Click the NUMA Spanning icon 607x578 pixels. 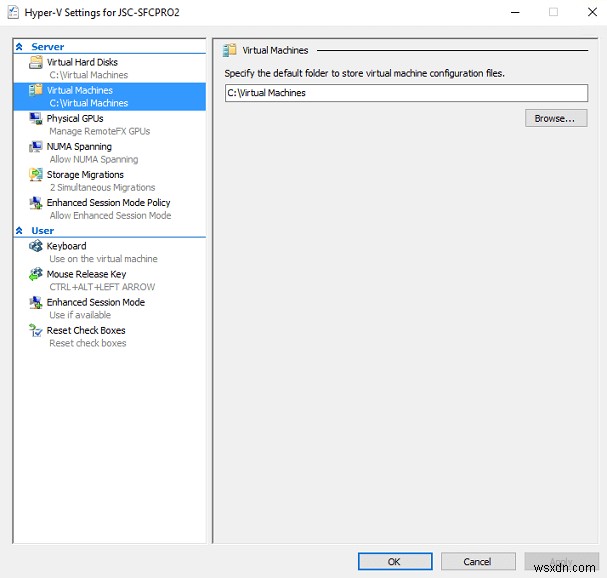[x=36, y=147]
